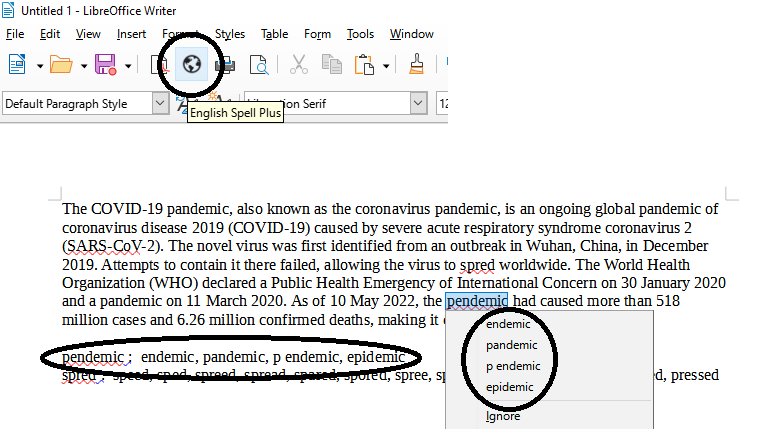Click the Default Paragraph Style field
Image resolution: width=768 pixels, height=432 pixels.
(77, 104)
